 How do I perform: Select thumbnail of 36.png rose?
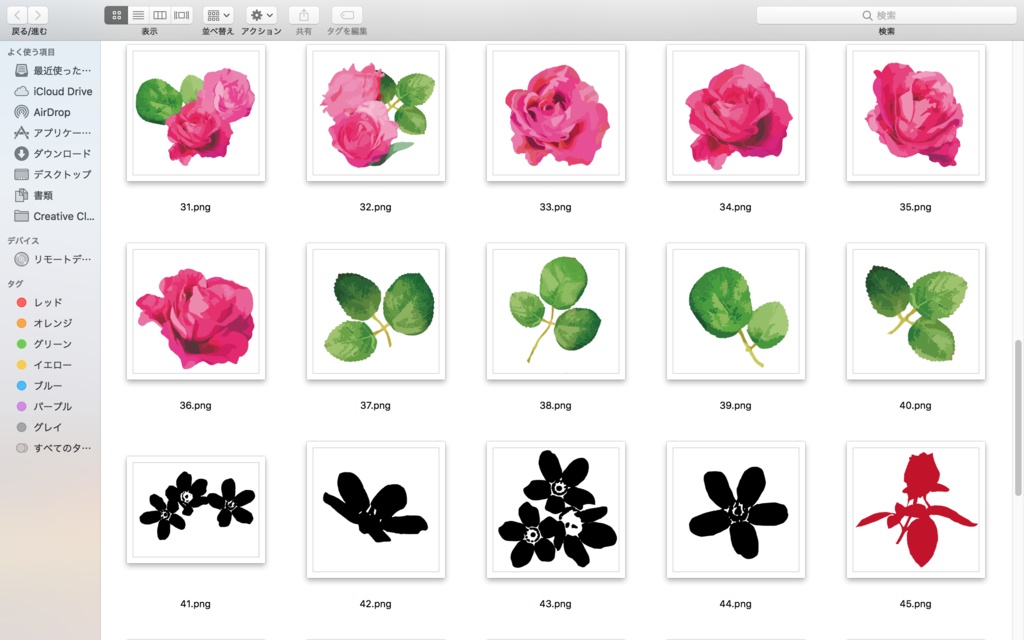click(196, 312)
